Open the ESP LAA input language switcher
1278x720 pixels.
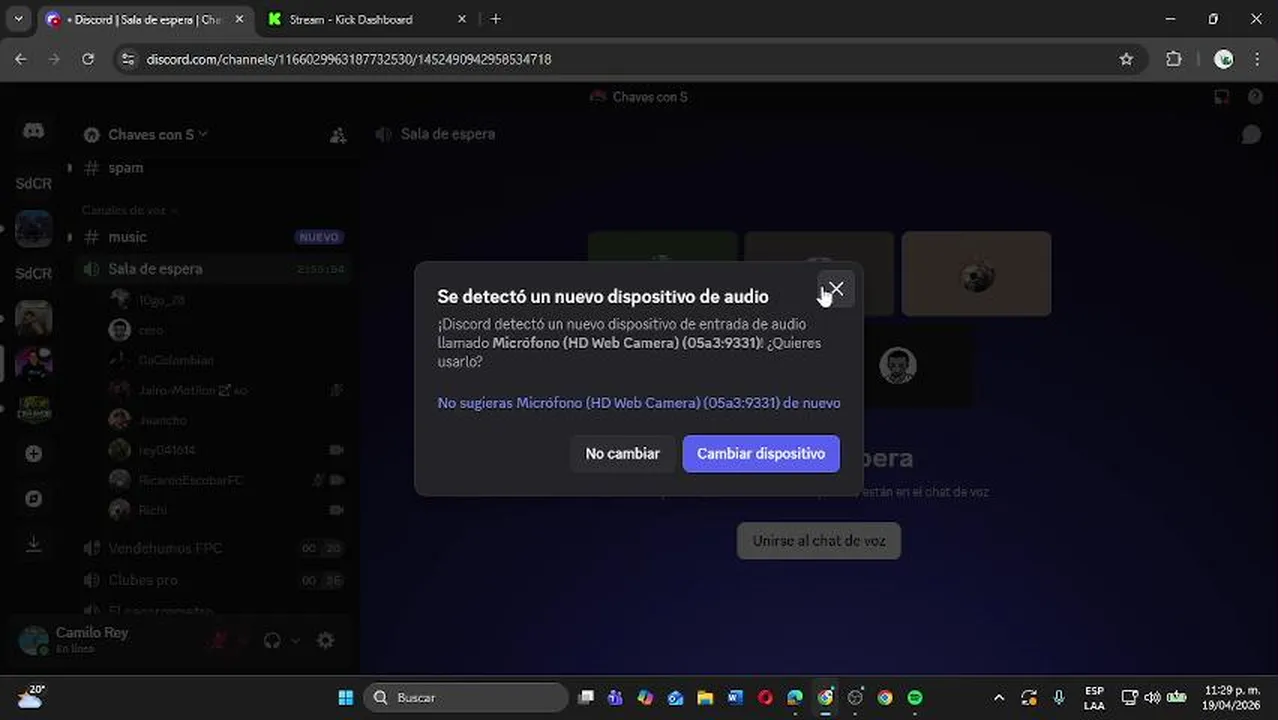pos(1094,697)
